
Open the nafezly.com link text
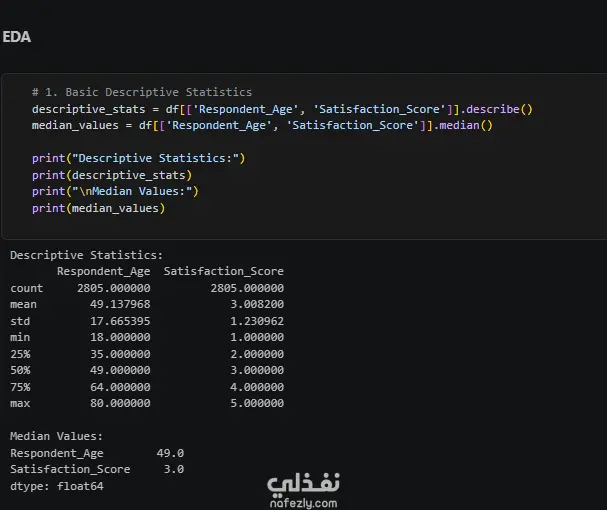tap(303, 503)
